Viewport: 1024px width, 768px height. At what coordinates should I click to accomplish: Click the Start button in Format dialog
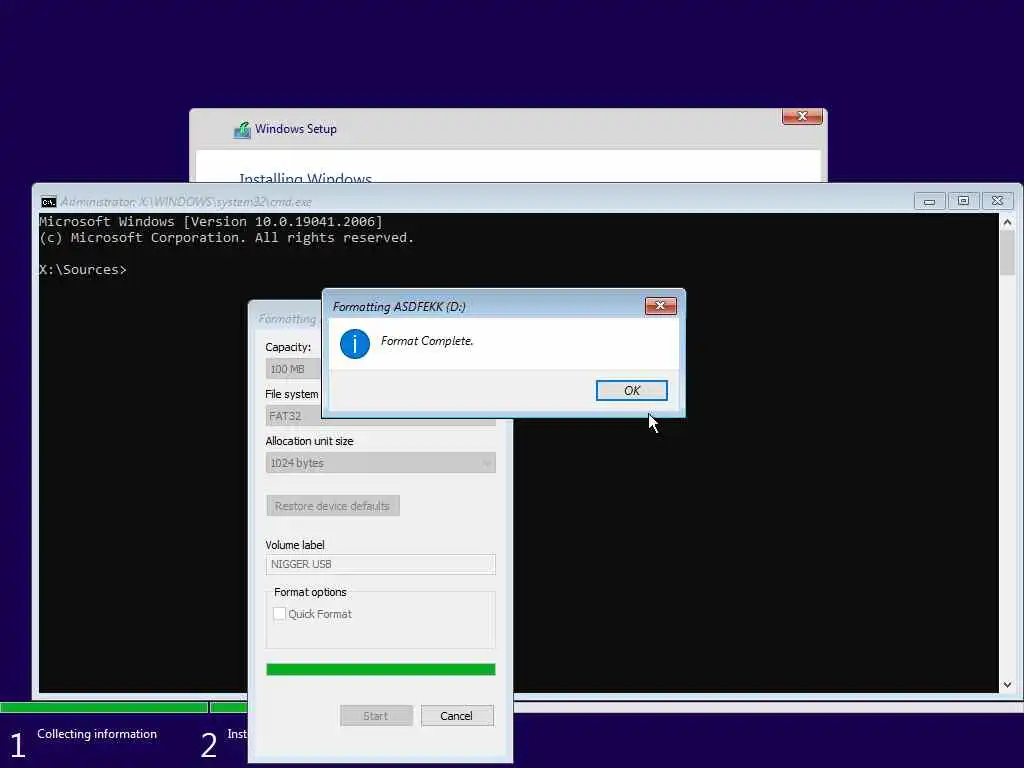pos(376,716)
